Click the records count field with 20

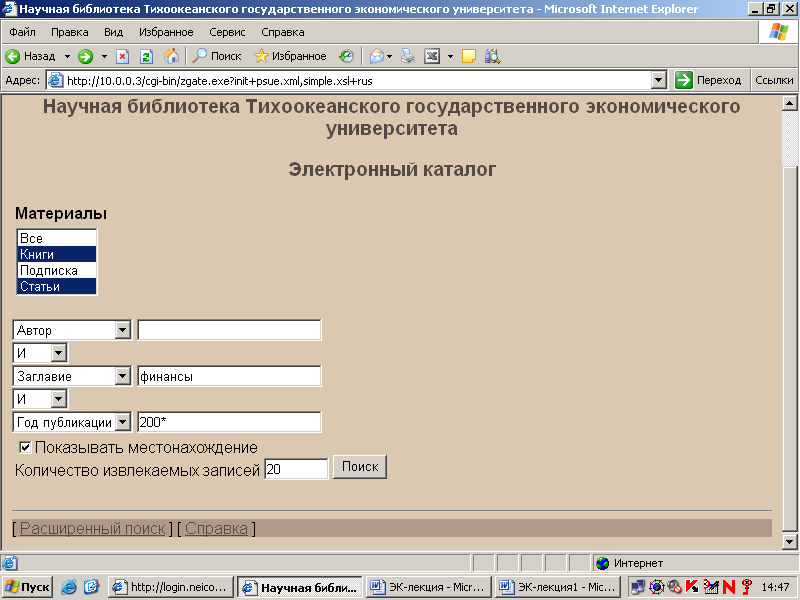coord(296,469)
